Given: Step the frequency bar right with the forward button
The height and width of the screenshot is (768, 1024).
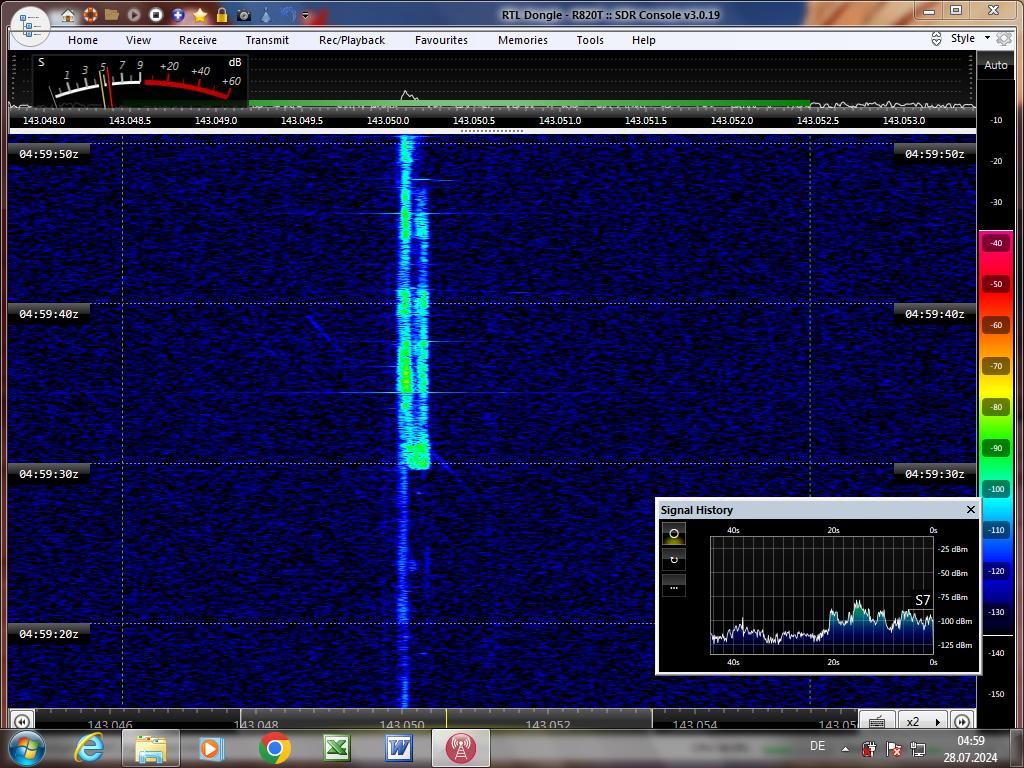Looking at the screenshot, I should click(962, 722).
